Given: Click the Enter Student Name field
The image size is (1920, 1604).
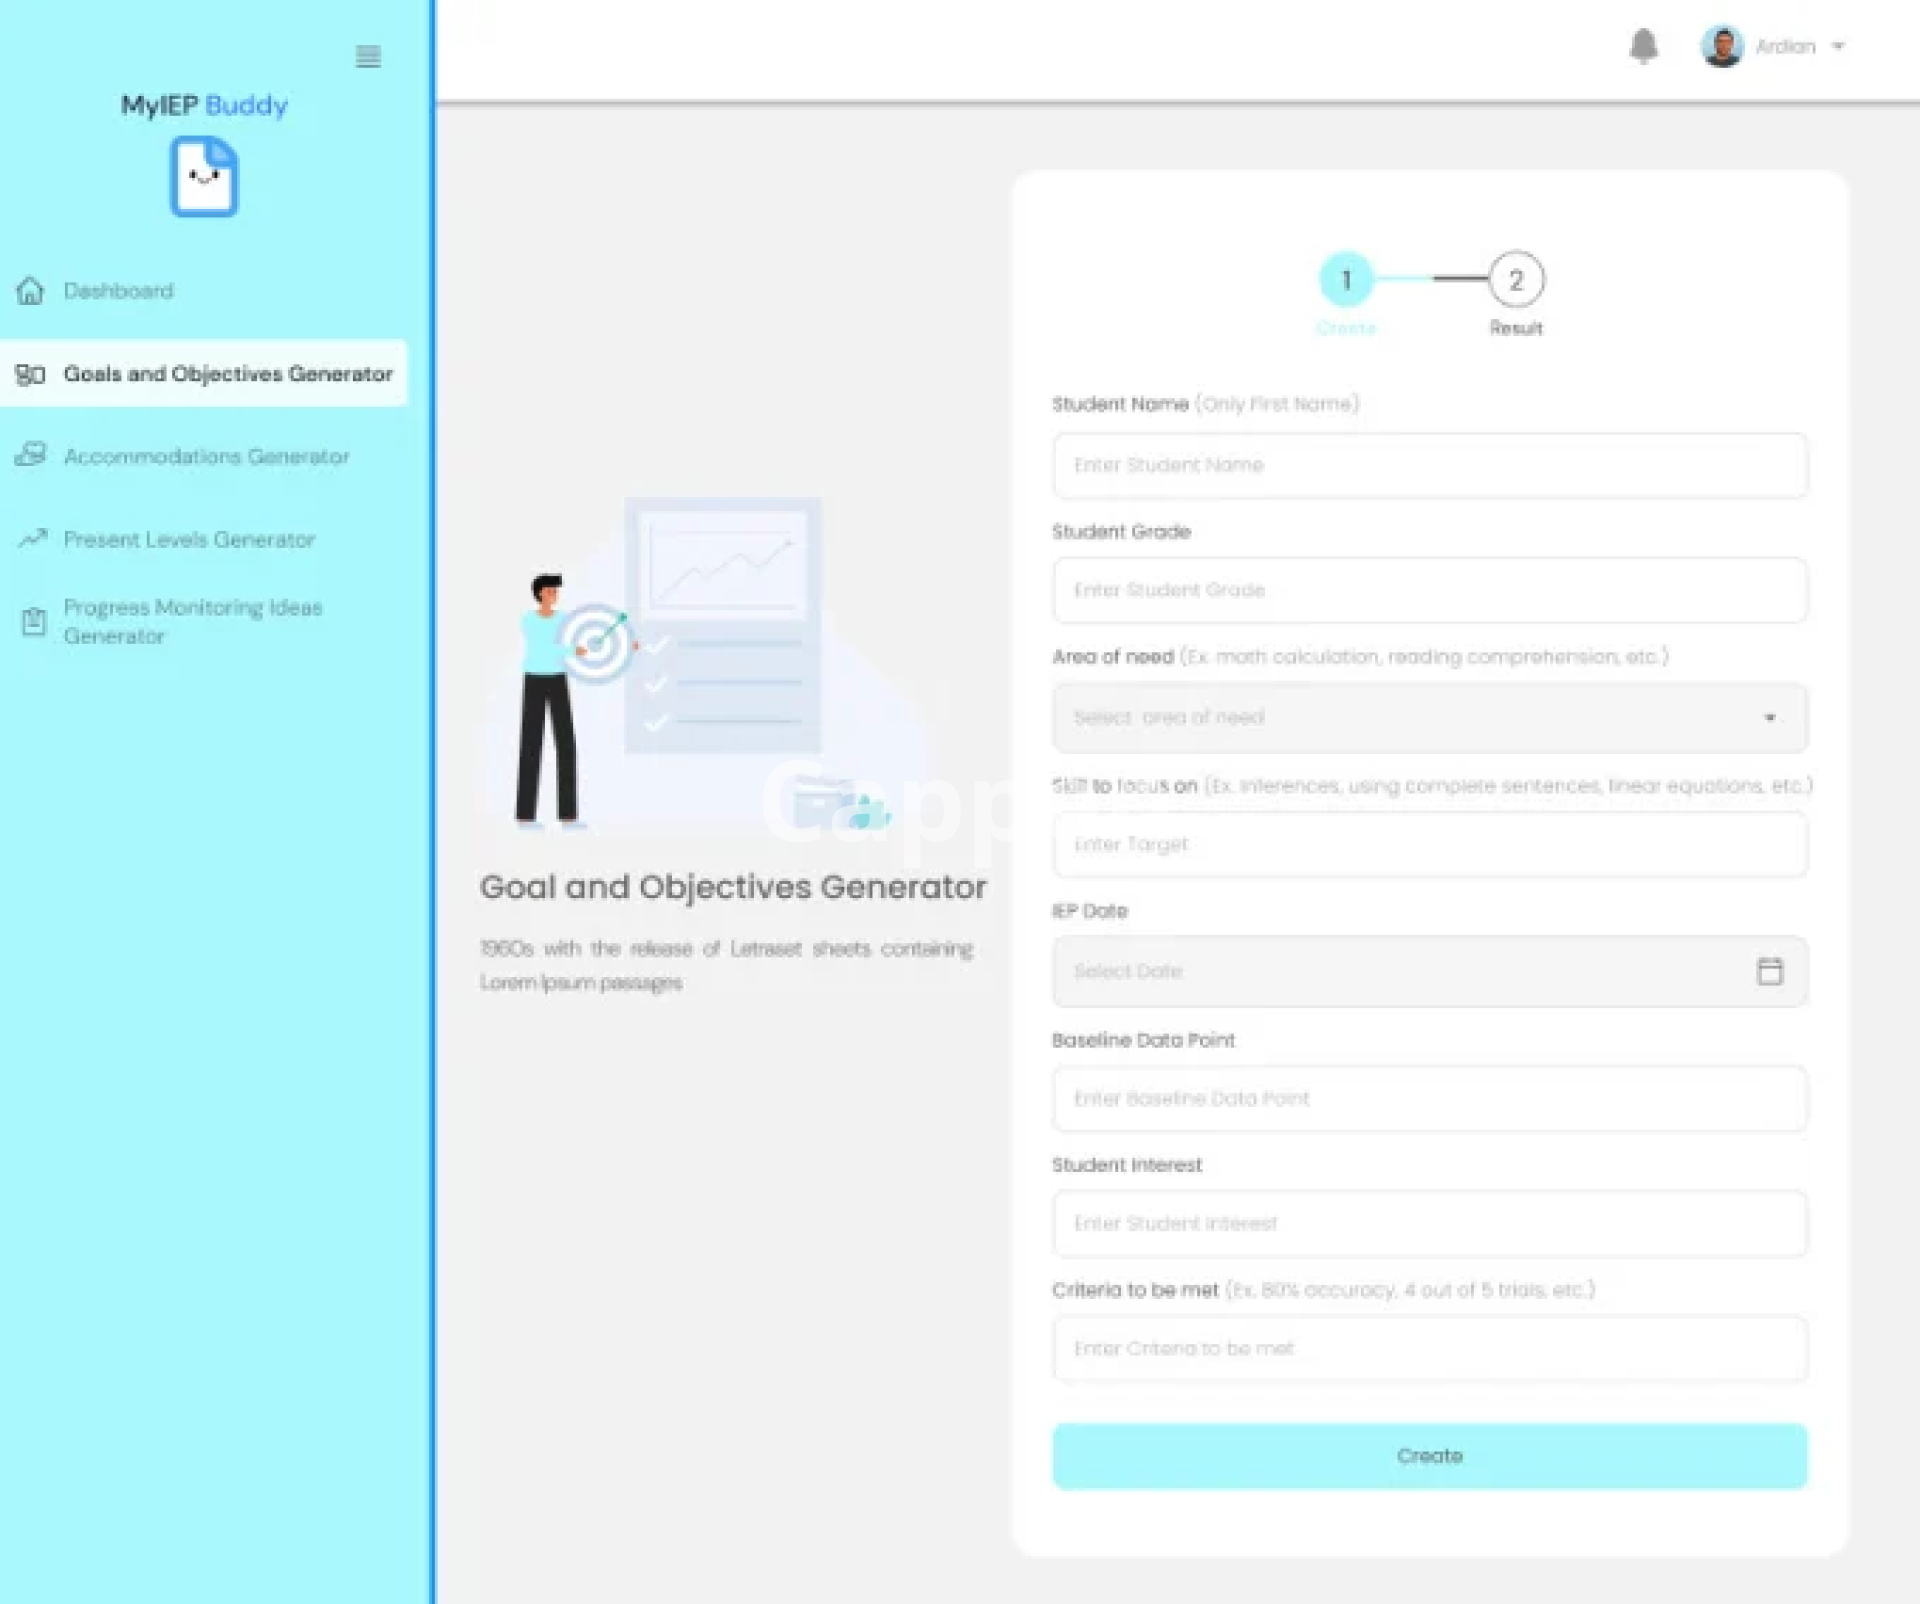Looking at the screenshot, I should coord(1429,465).
